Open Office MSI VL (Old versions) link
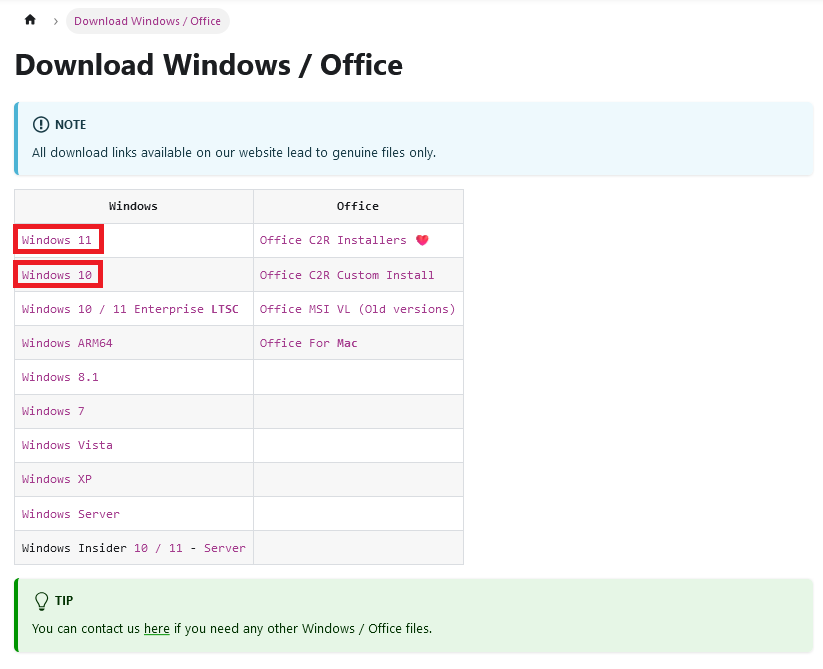 [x=357, y=309]
